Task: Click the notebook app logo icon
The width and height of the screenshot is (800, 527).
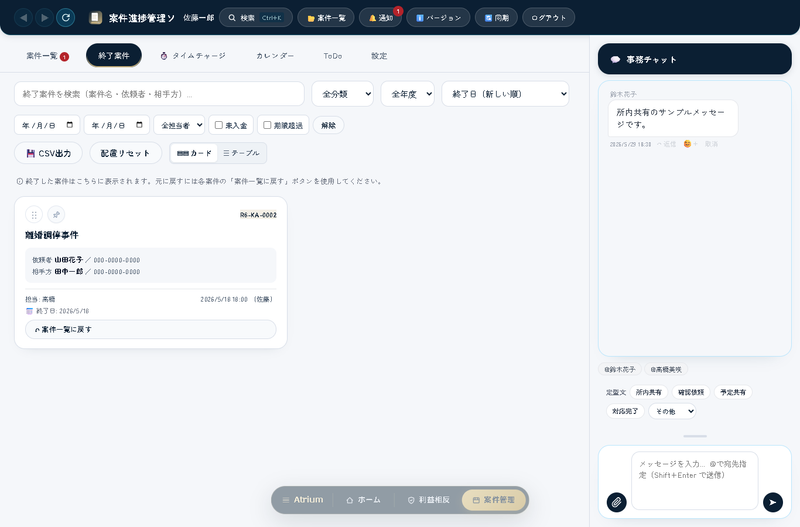Action: pos(95,18)
